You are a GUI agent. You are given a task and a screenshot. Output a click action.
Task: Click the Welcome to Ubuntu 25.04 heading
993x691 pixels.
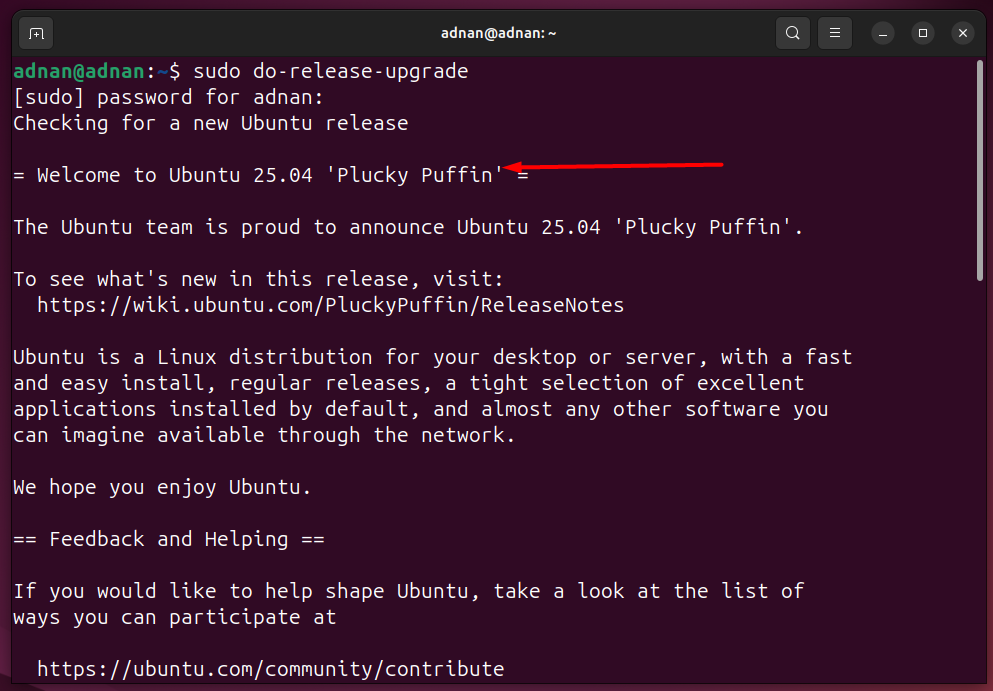(270, 175)
